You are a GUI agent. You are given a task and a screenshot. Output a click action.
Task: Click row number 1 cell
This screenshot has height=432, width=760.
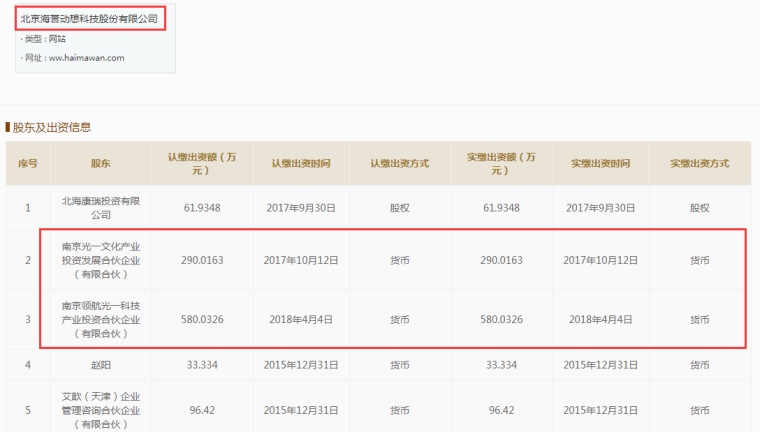coord(28,208)
